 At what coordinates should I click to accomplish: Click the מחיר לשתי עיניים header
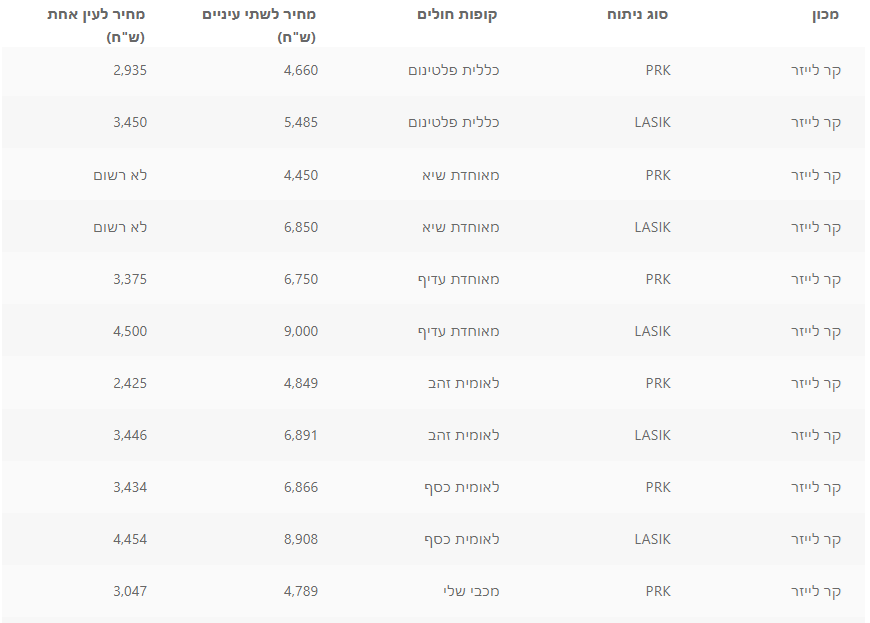(259, 26)
